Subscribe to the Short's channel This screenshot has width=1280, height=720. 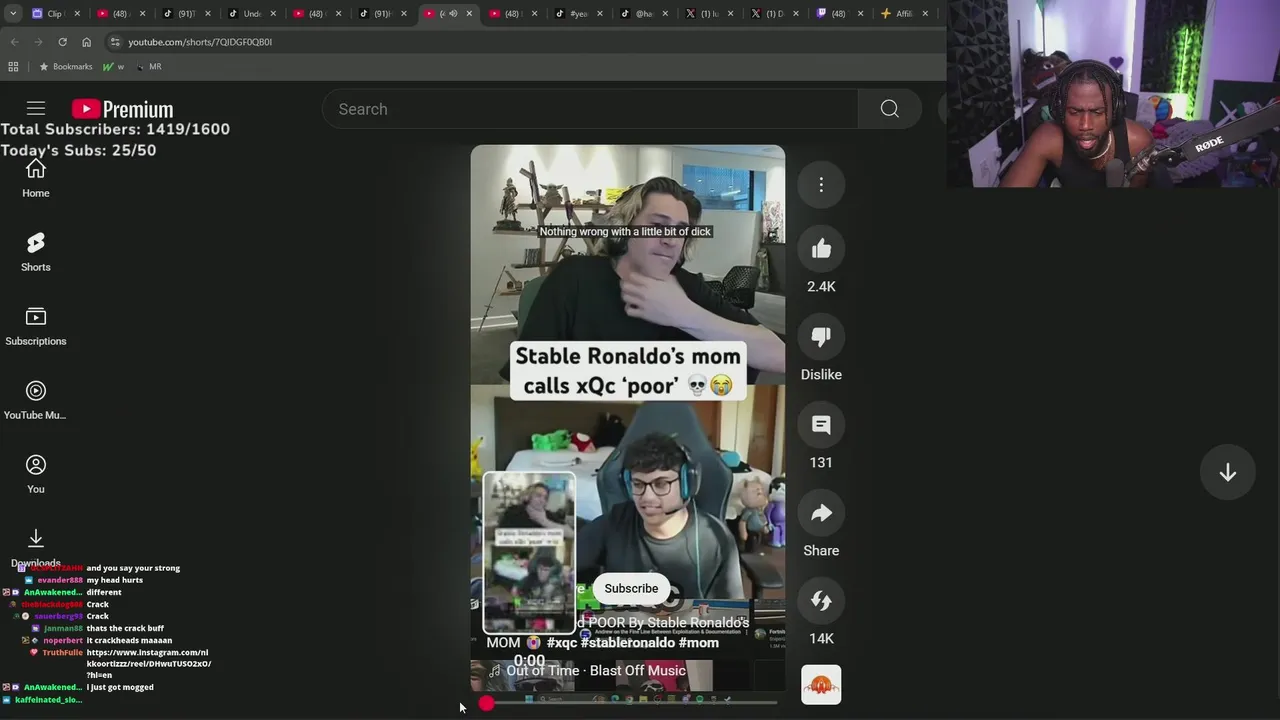click(x=631, y=589)
